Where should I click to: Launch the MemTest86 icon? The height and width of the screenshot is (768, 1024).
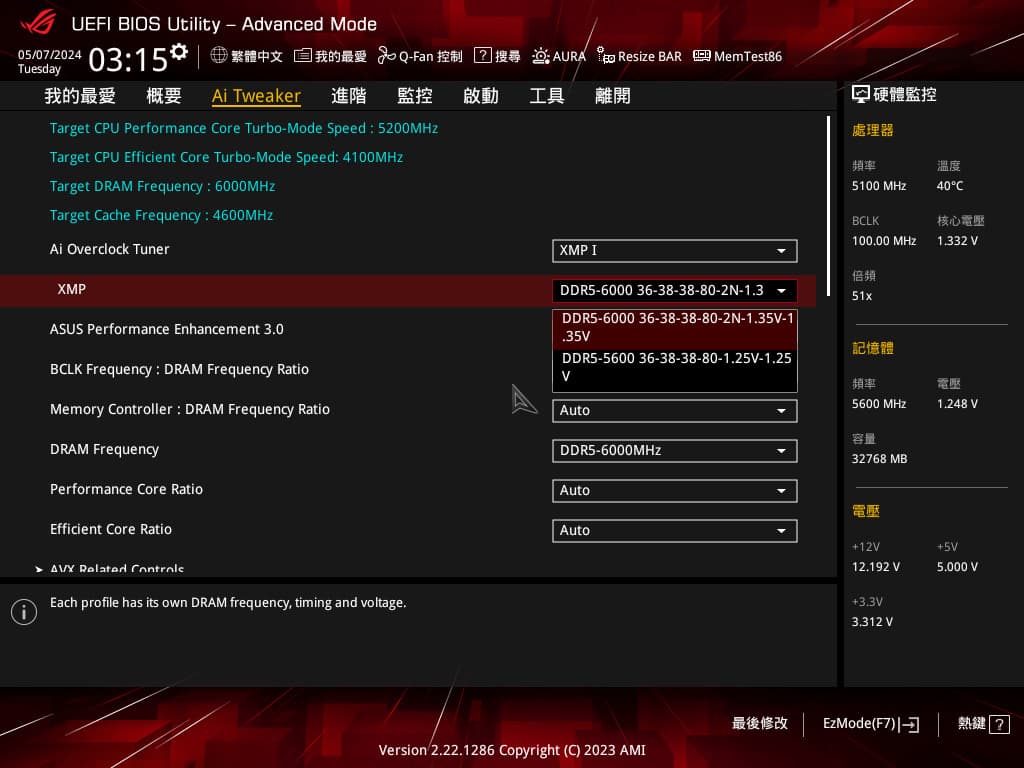pyautogui.click(x=701, y=56)
